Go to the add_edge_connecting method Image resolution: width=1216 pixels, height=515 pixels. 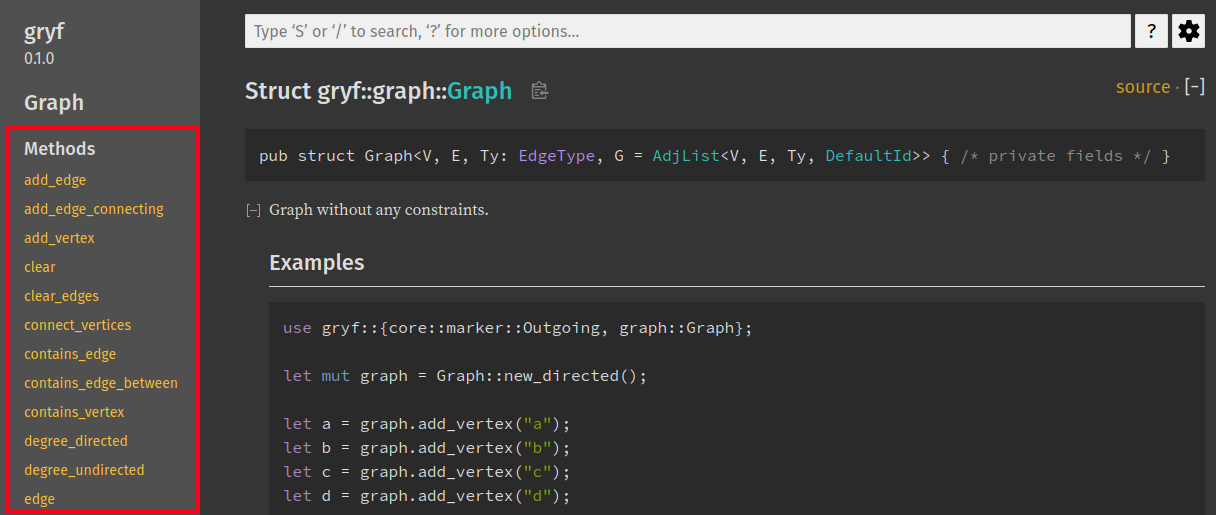click(x=94, y=209)
